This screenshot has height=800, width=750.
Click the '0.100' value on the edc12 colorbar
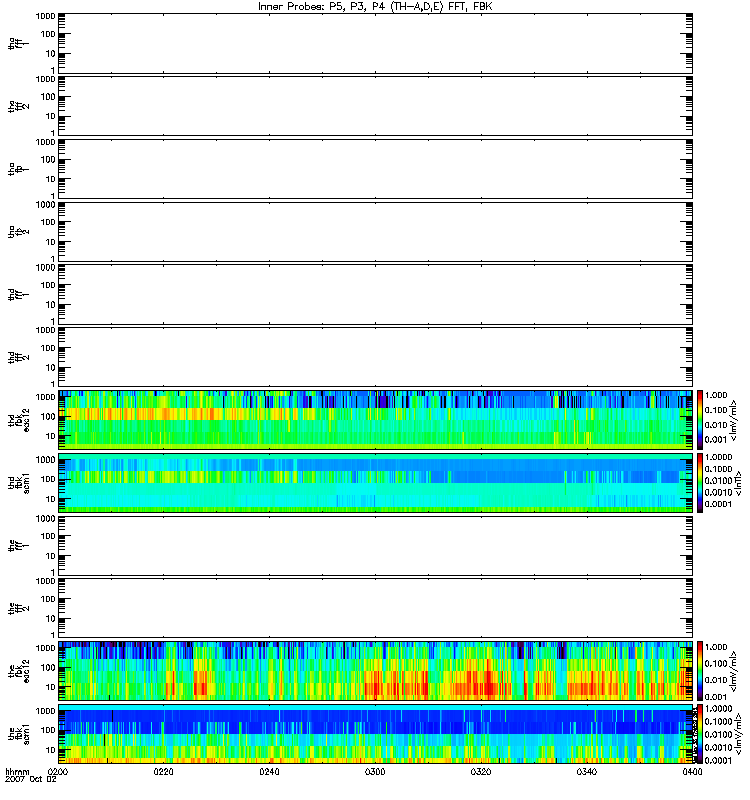click(716, 663)
